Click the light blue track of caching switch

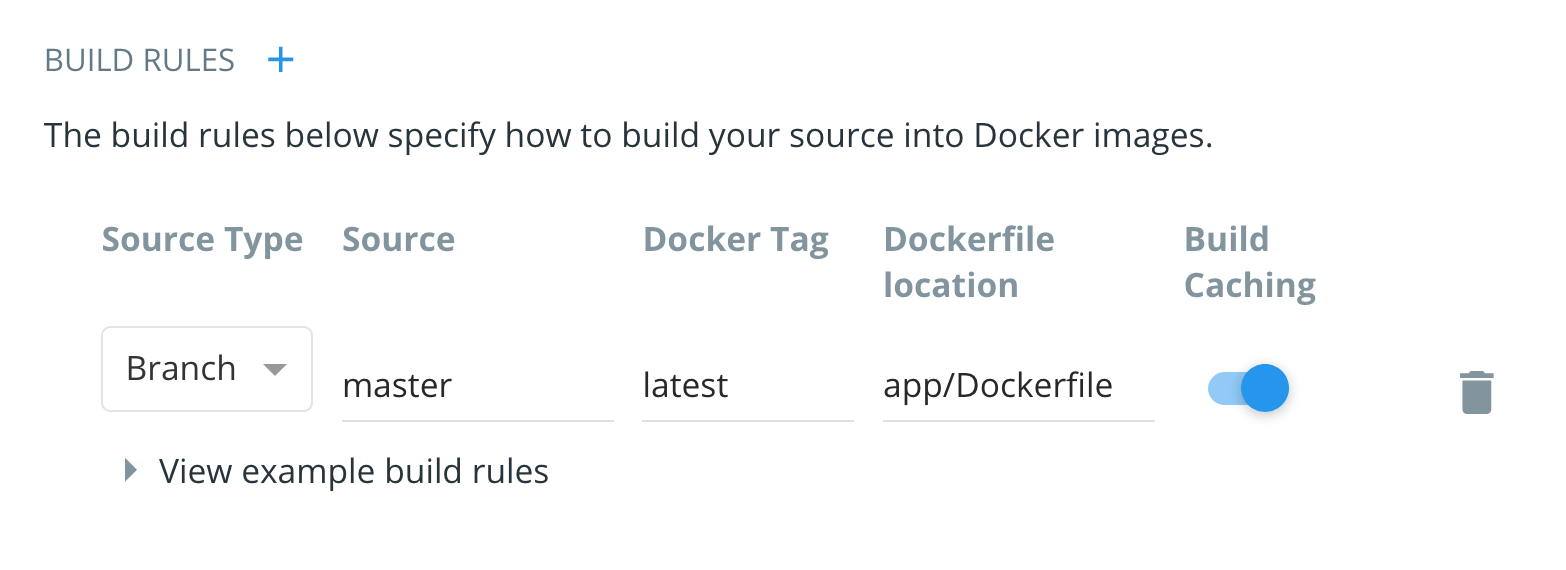(x=1223, y=388)
